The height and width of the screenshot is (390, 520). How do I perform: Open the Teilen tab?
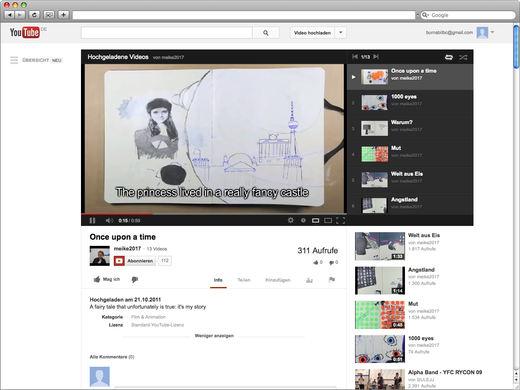click(x=244, y=280)
